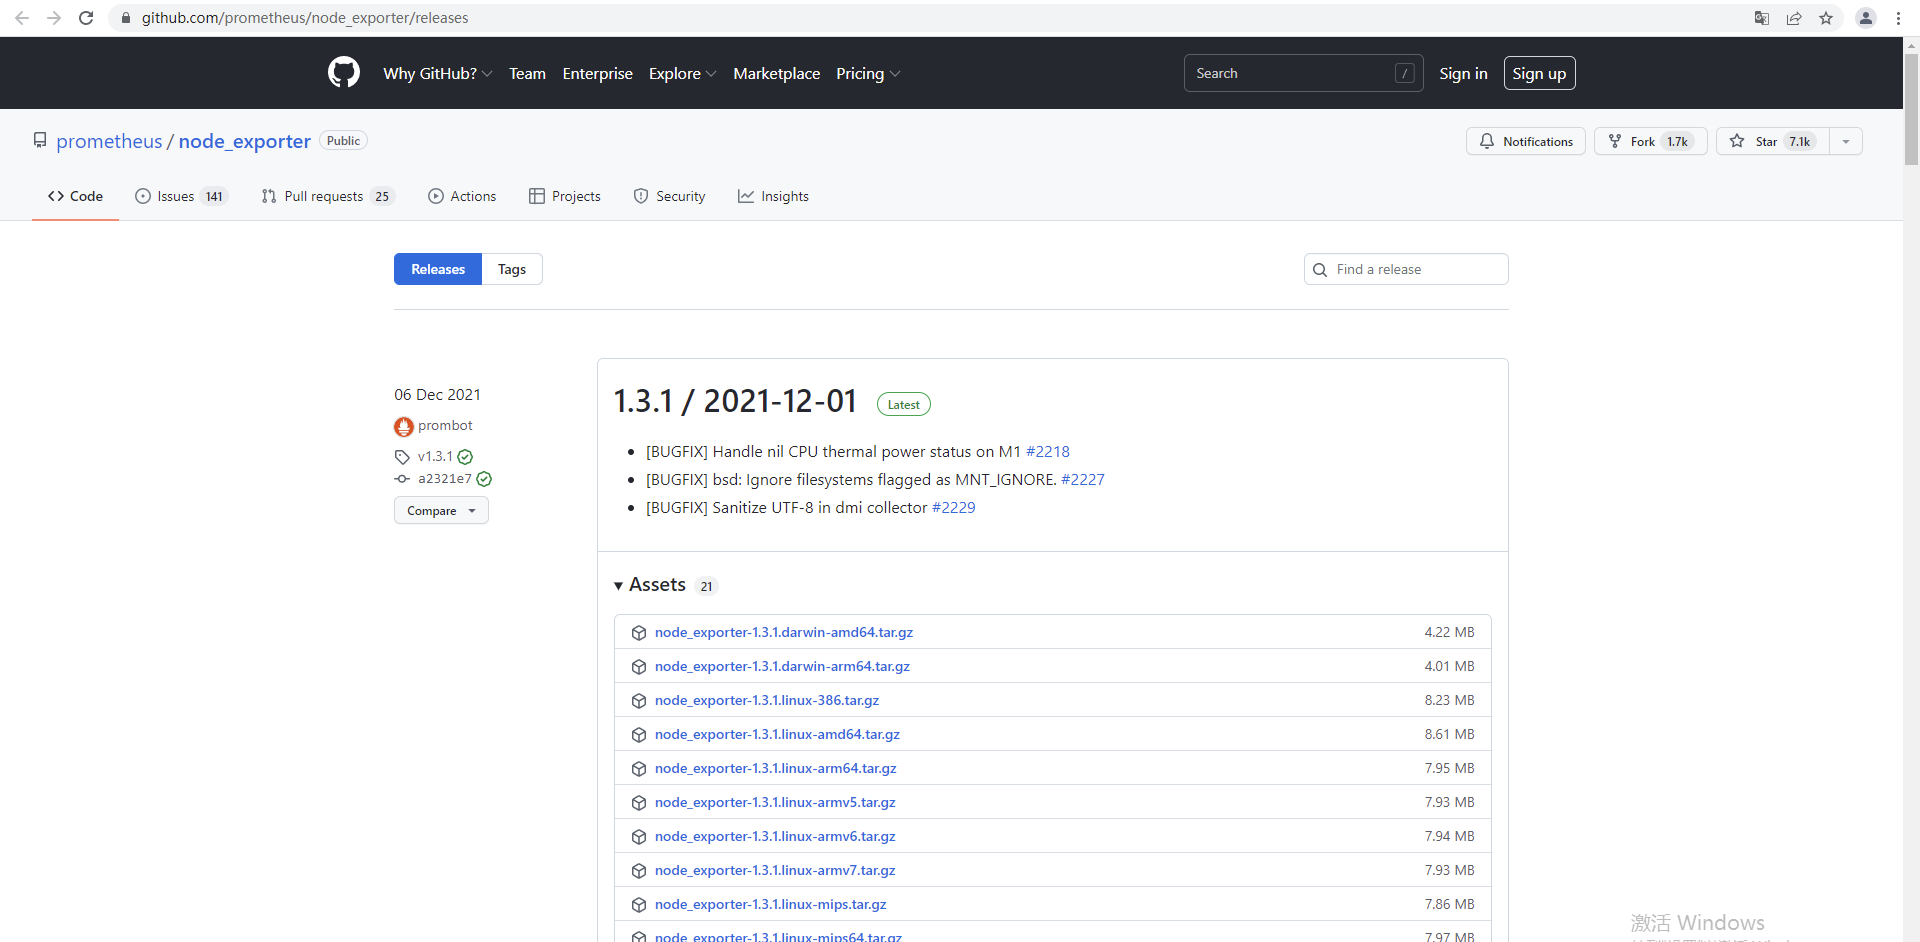
Task: Click the package icon for linux-mips asset
Action: click(639, 905)
